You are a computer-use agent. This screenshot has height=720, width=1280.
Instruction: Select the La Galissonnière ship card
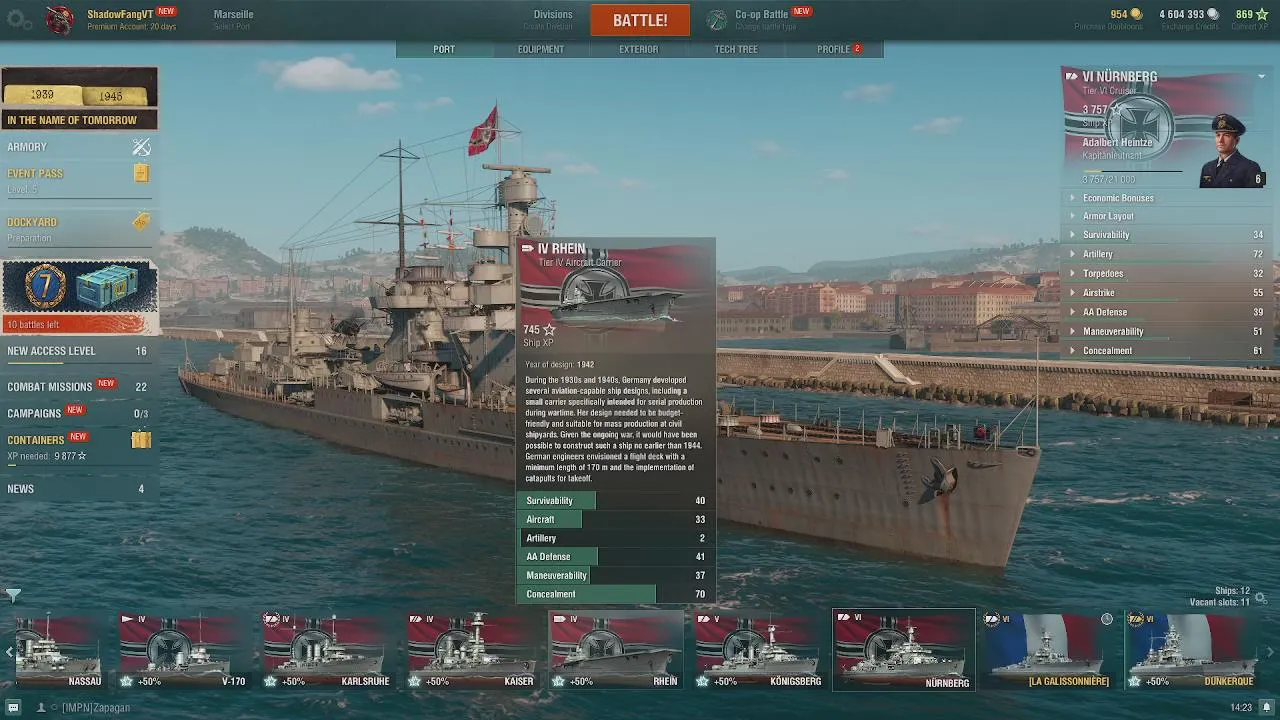point(1047,651)
